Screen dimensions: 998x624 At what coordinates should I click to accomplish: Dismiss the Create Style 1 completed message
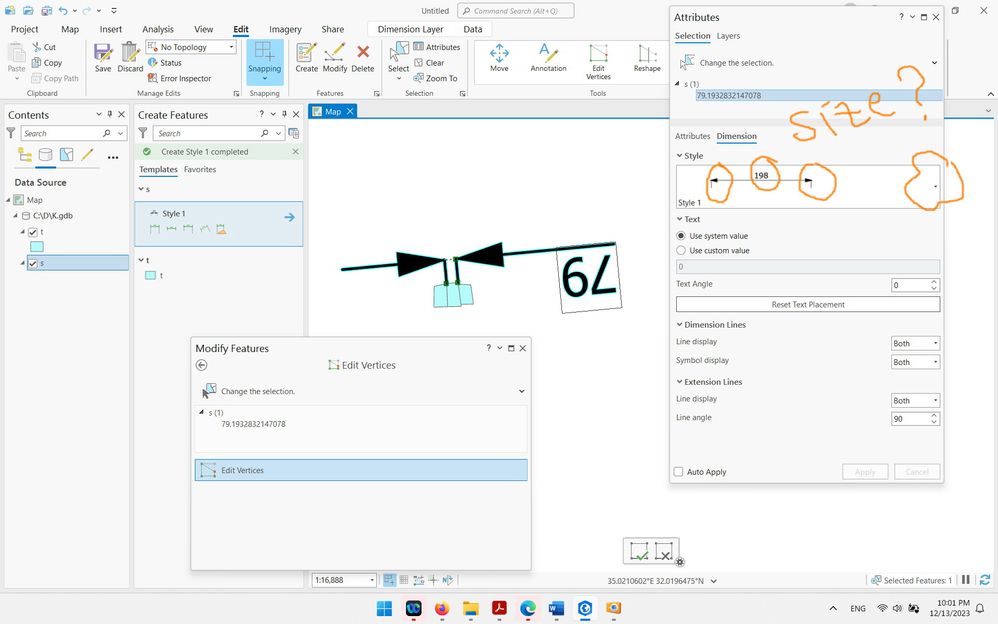click(295, 152)
